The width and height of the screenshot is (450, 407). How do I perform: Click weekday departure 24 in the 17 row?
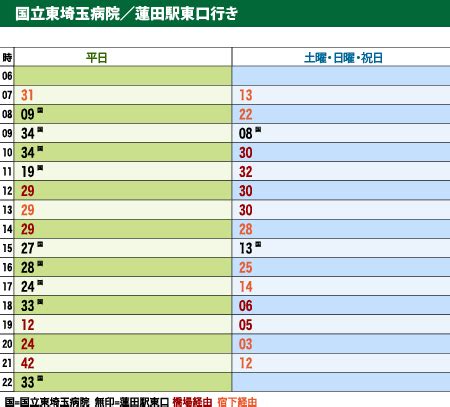pos(28,287)
